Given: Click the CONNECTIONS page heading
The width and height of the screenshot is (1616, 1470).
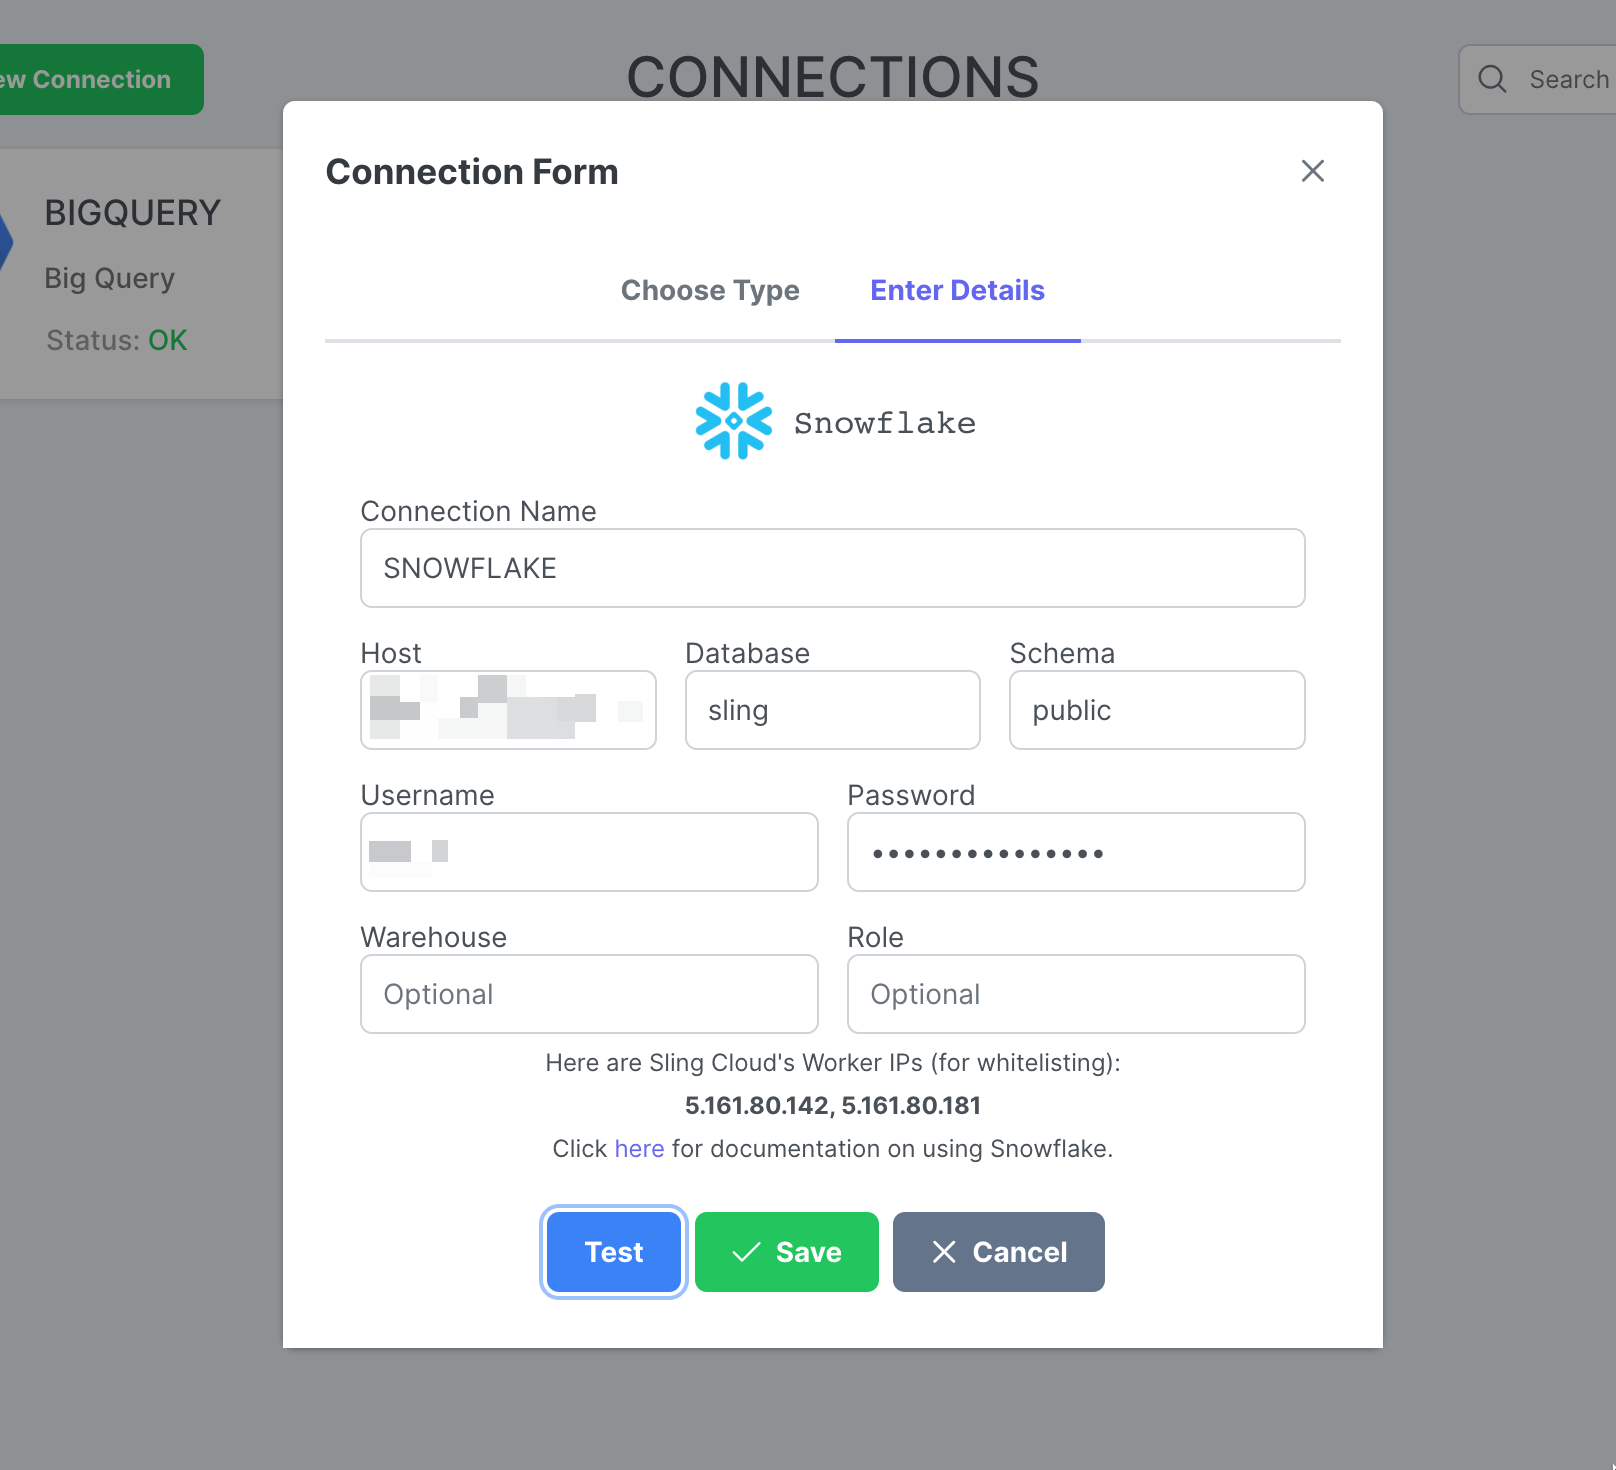Looking at the screenshot, I should (x=832, y=76).
